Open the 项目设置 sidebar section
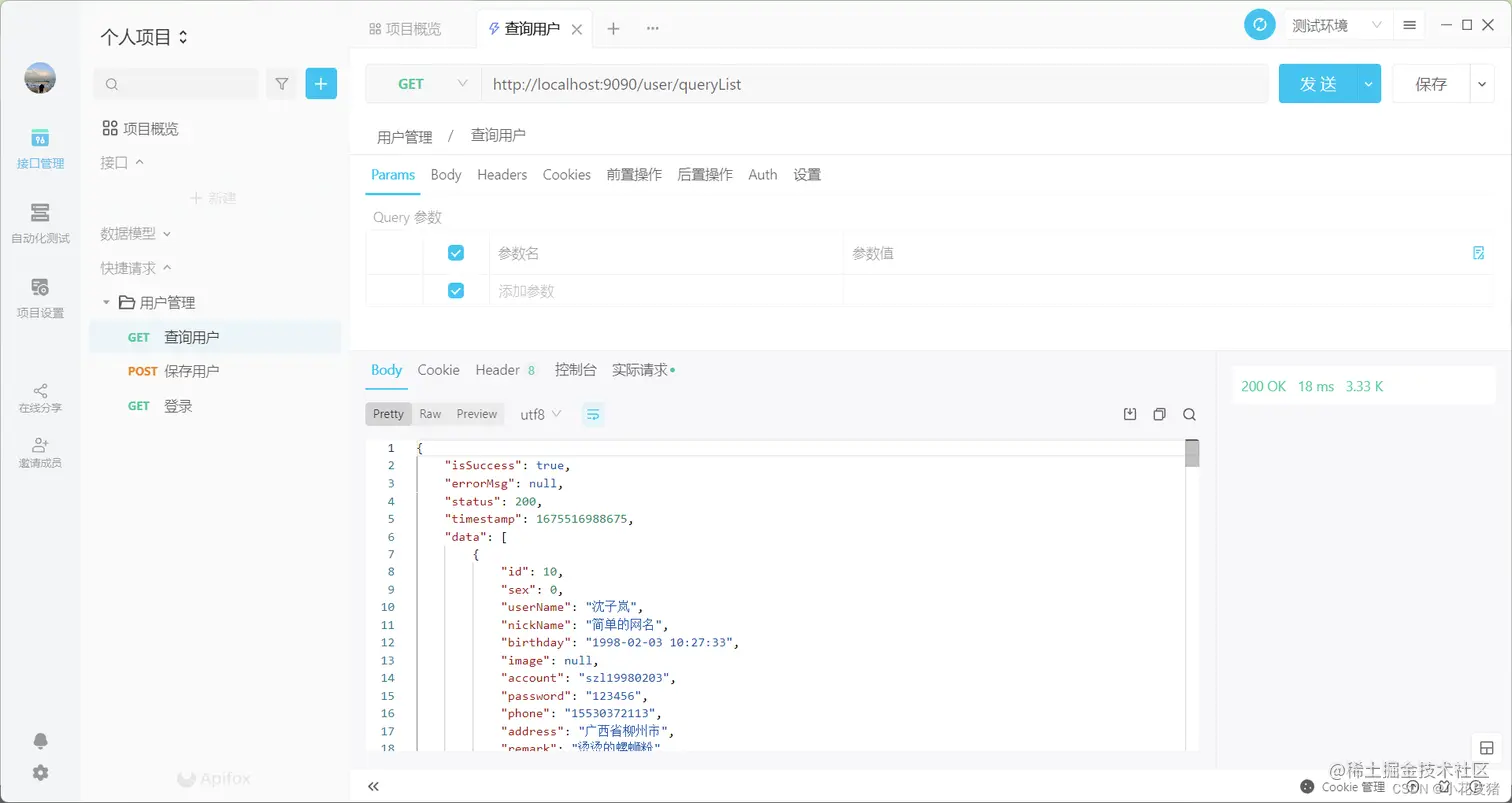 point(40,298)
